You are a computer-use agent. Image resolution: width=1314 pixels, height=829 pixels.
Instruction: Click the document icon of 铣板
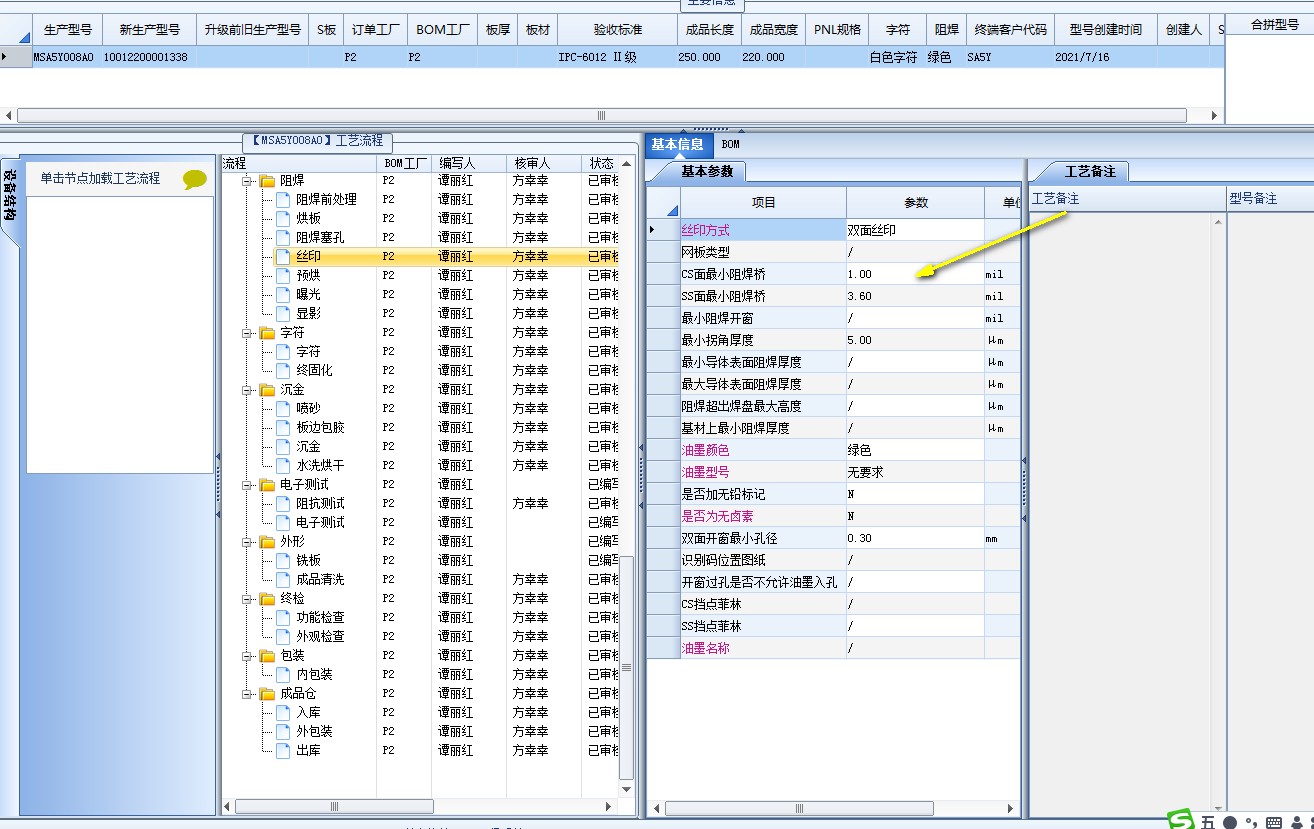[283, 561]
